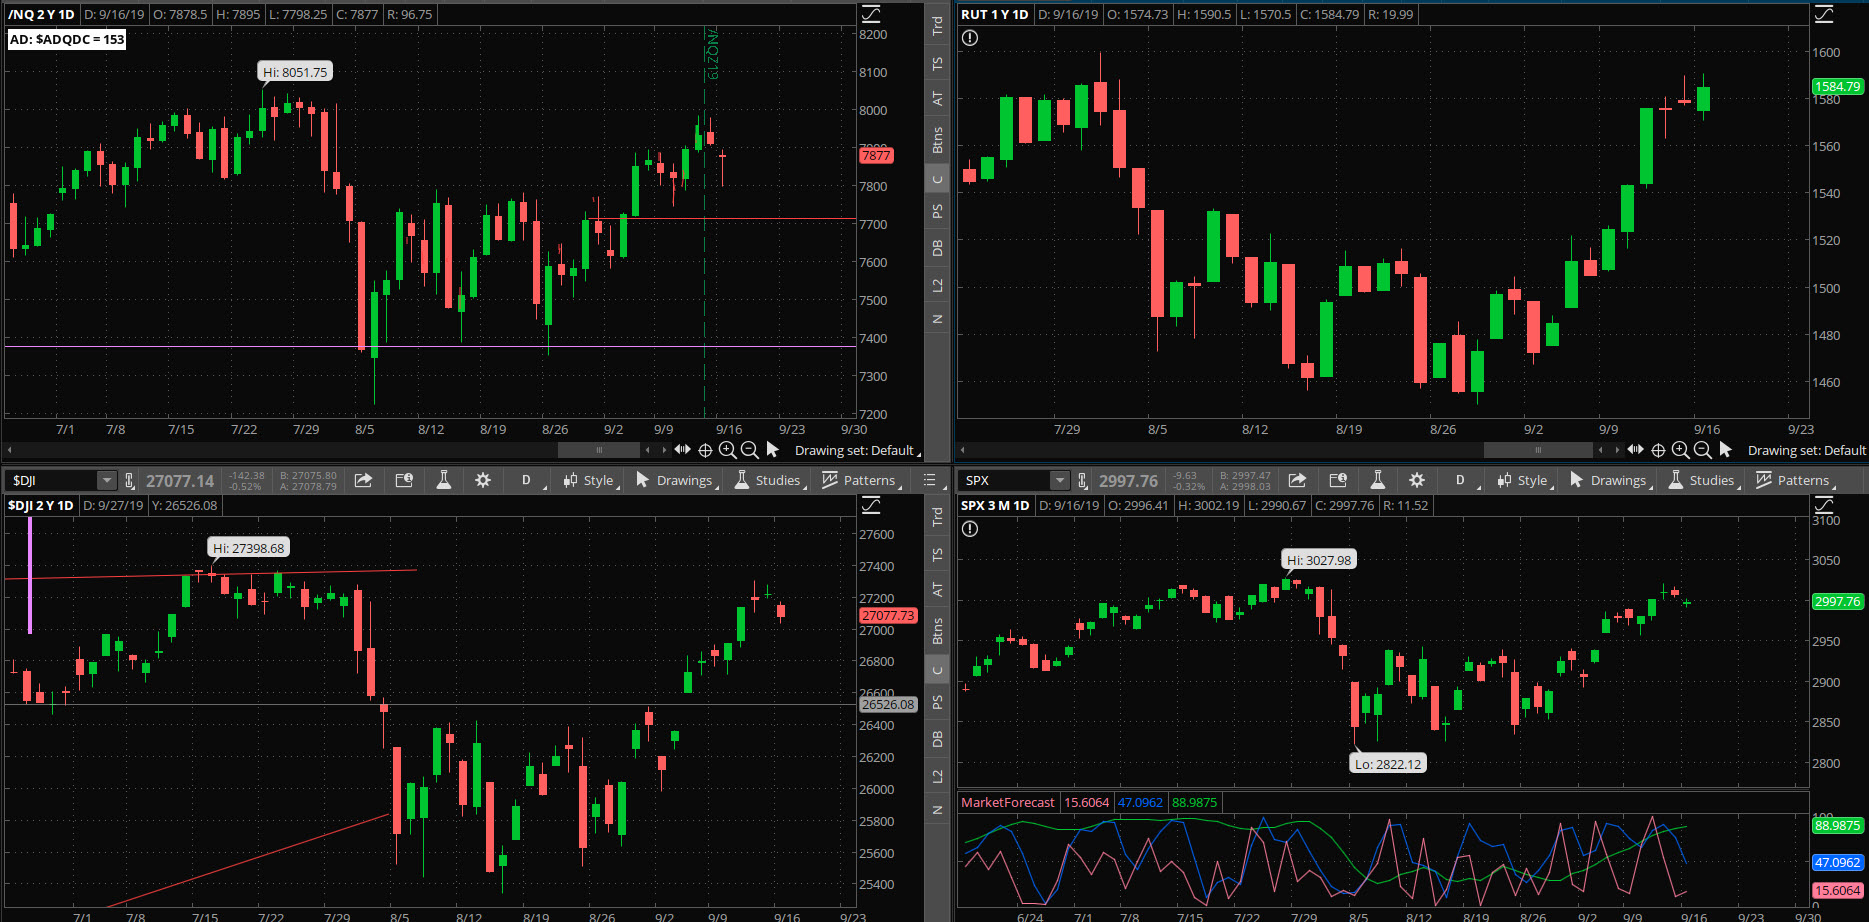This screenshot has width=1869, height=922.
Task: Open chart settings gear in SPX toolbar
Action: point(1417,480)
